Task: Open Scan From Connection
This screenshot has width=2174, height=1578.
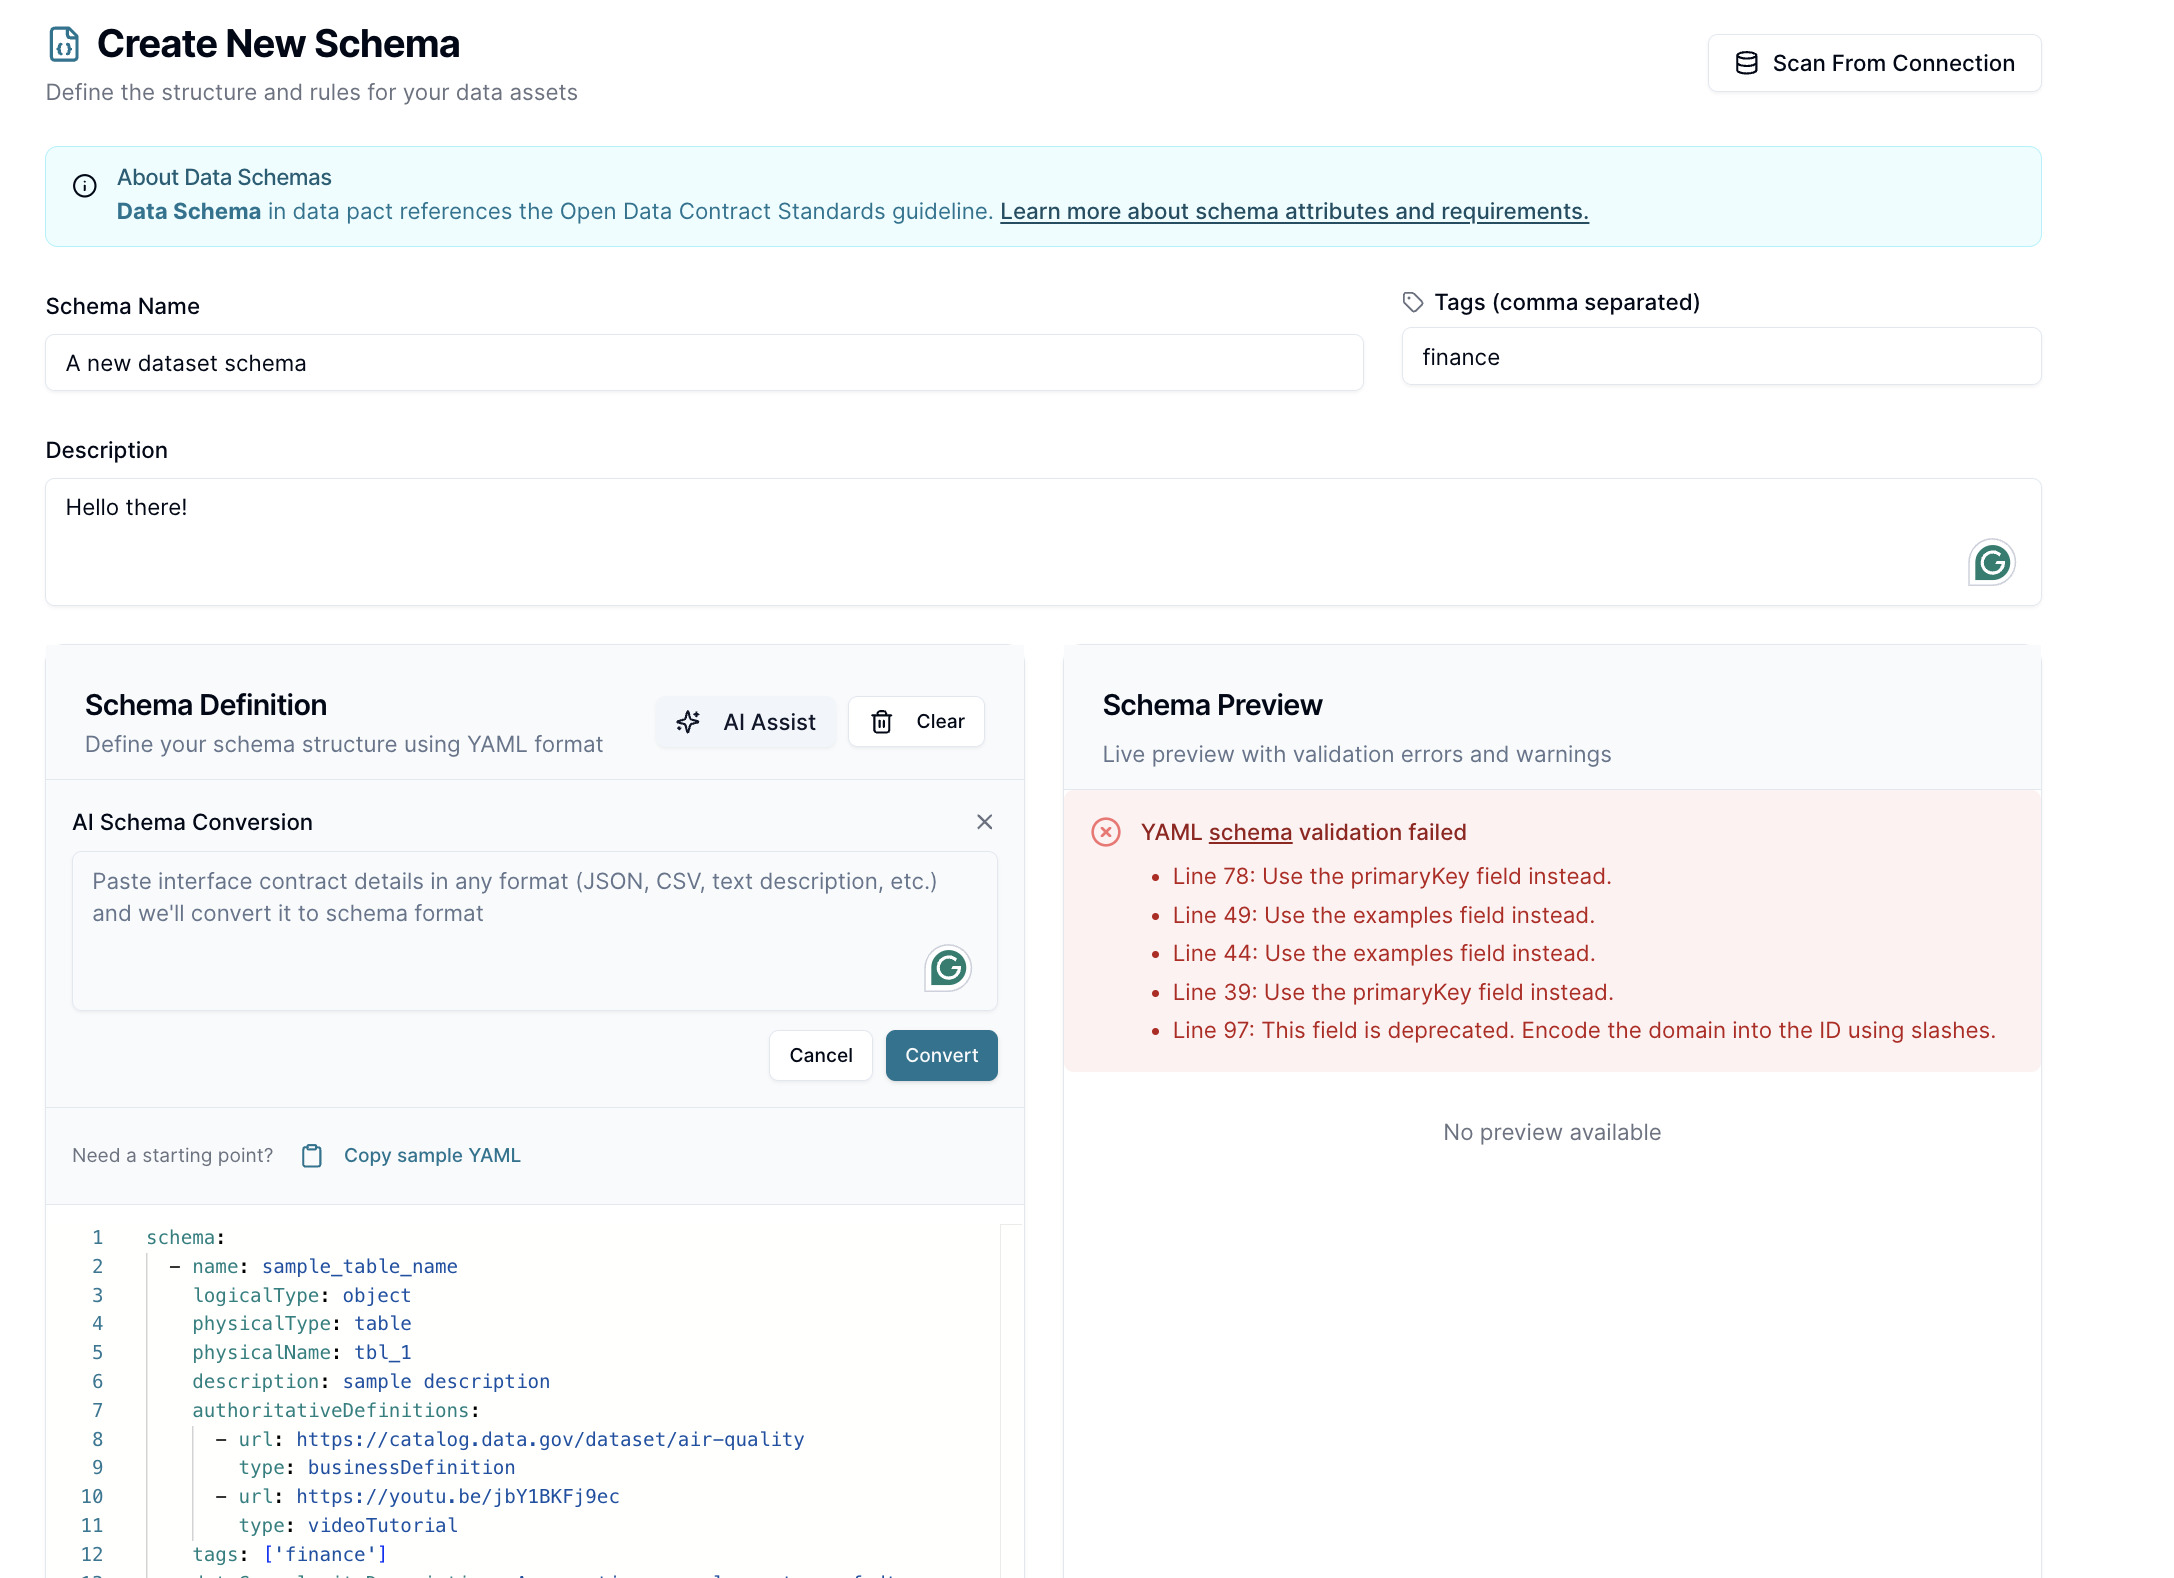Action: point(1873,63)
